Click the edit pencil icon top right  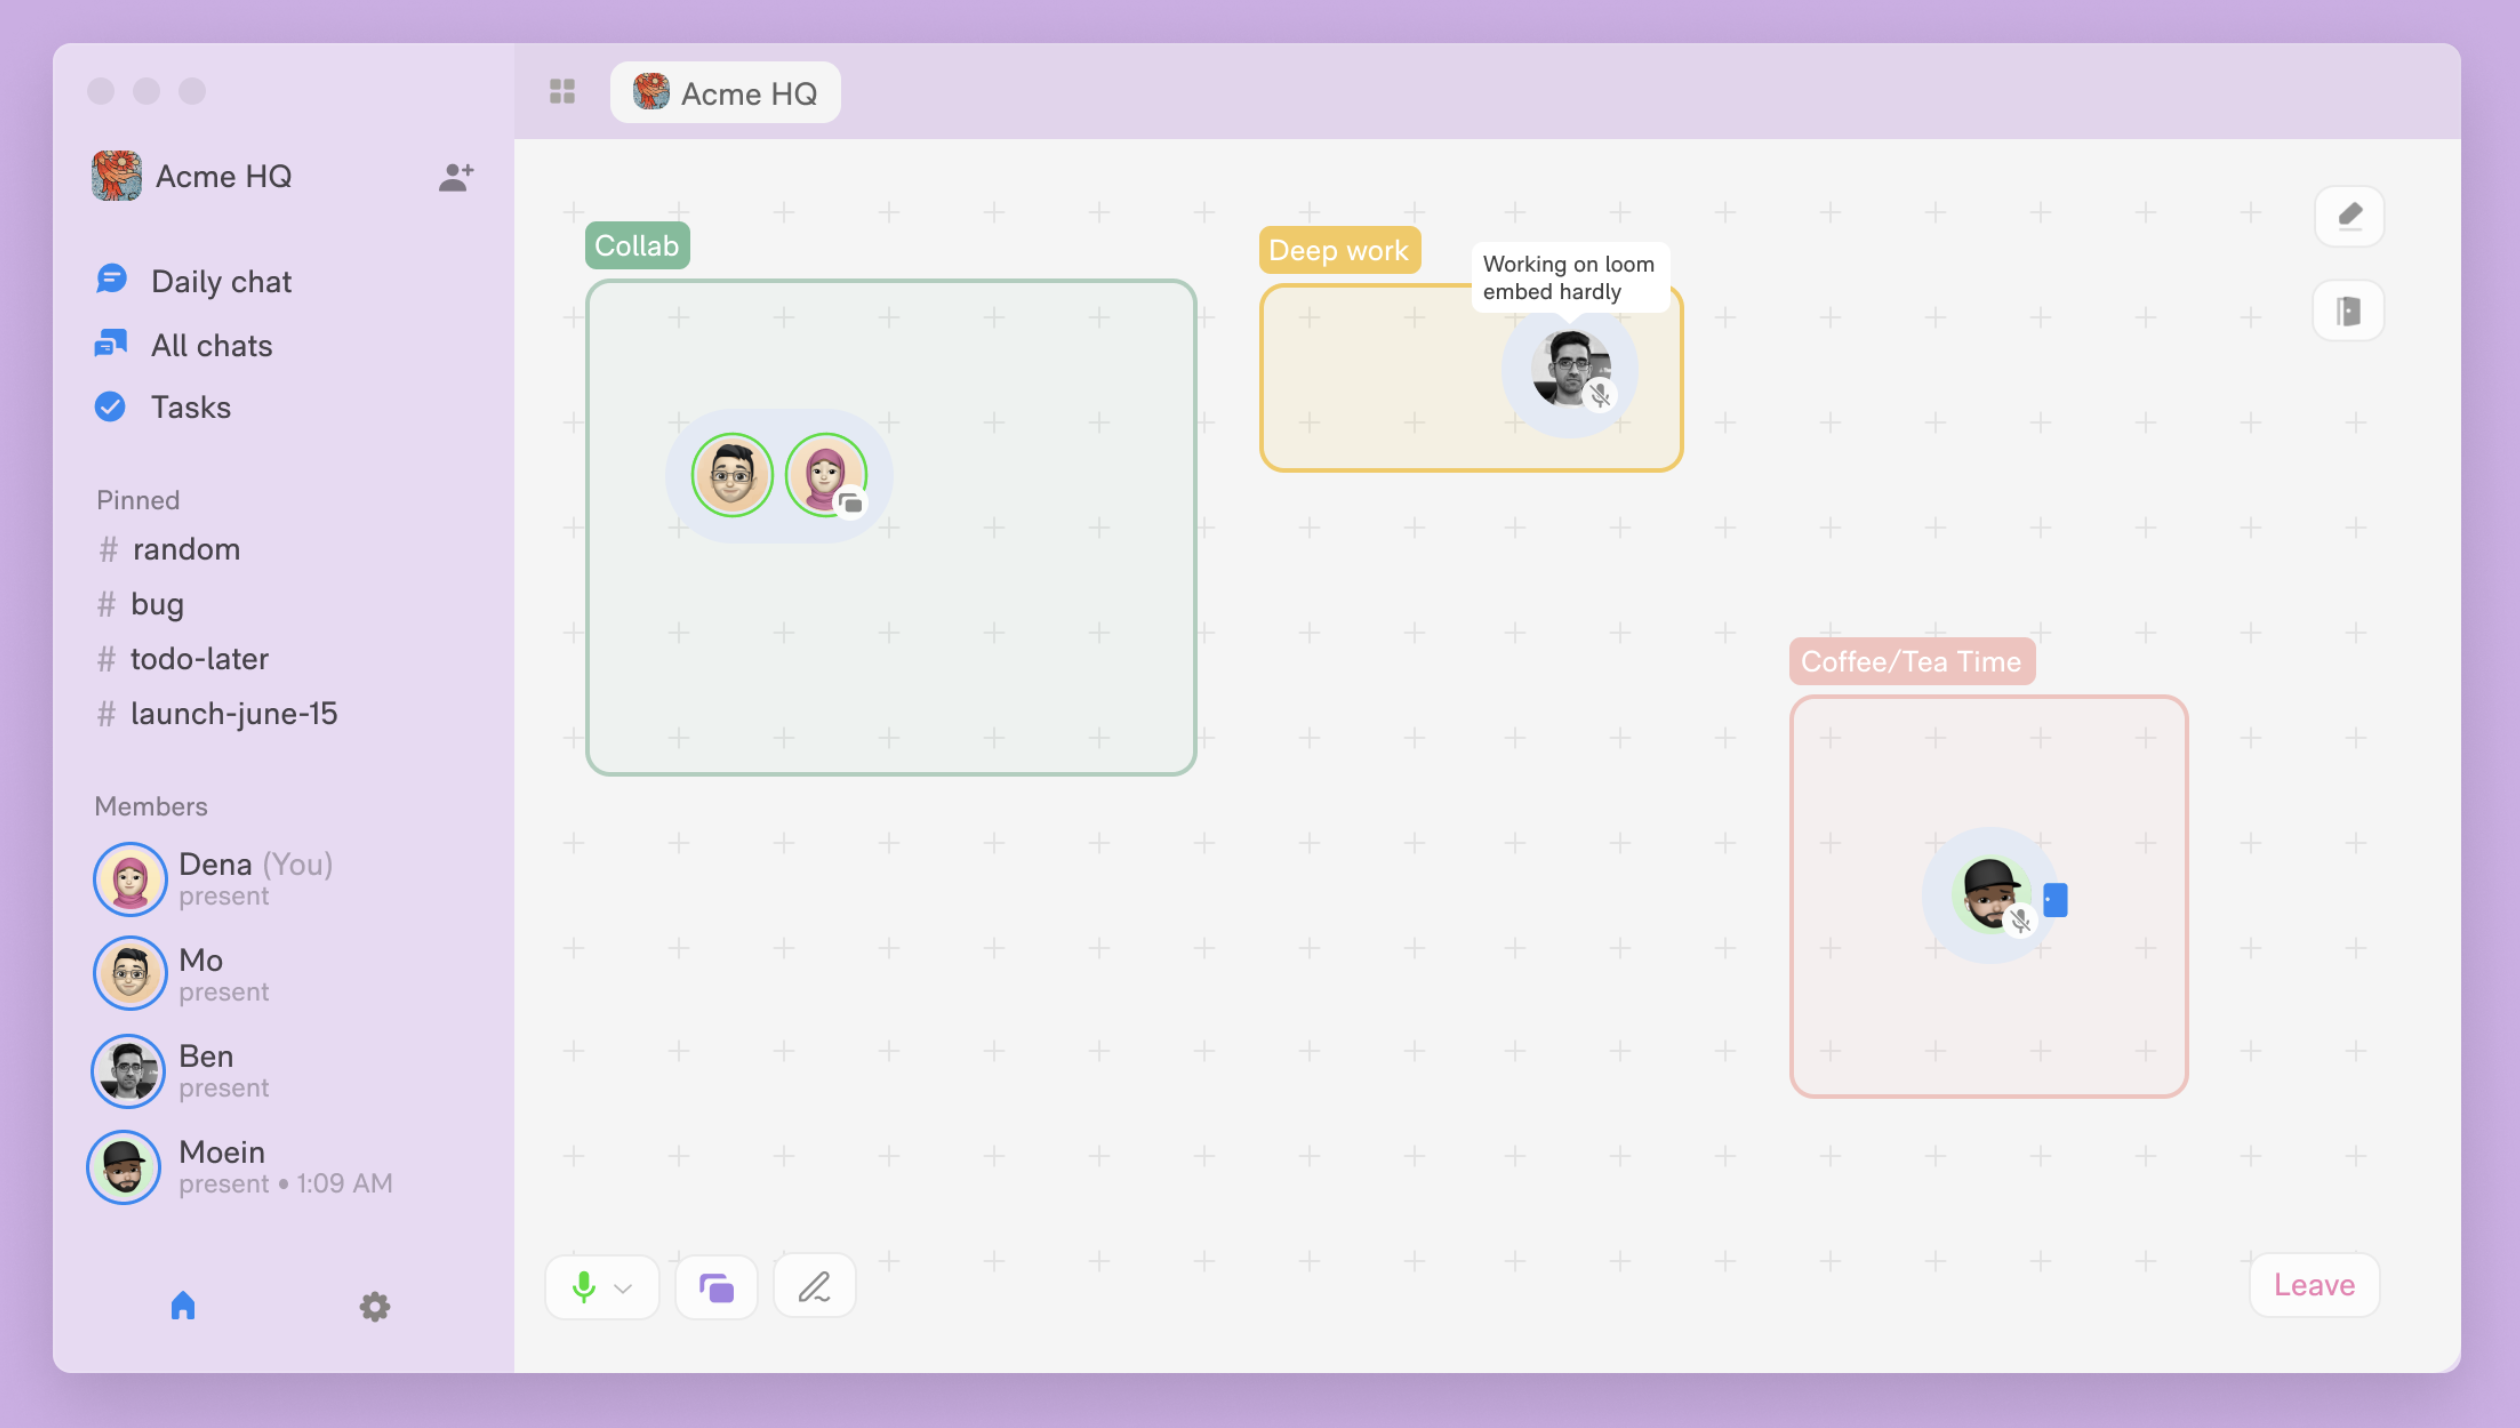point(2349,216)
